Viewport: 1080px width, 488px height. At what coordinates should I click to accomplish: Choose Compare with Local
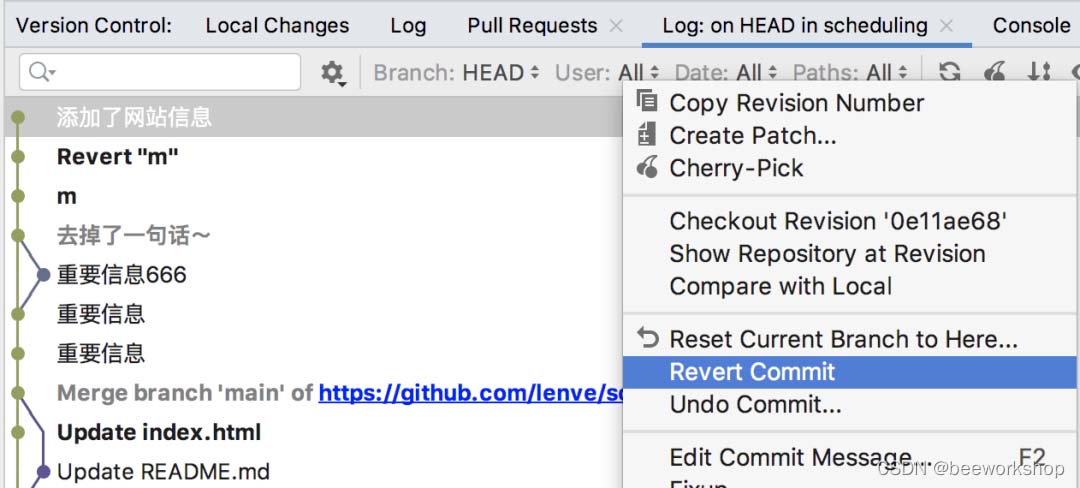pos(851,286)
